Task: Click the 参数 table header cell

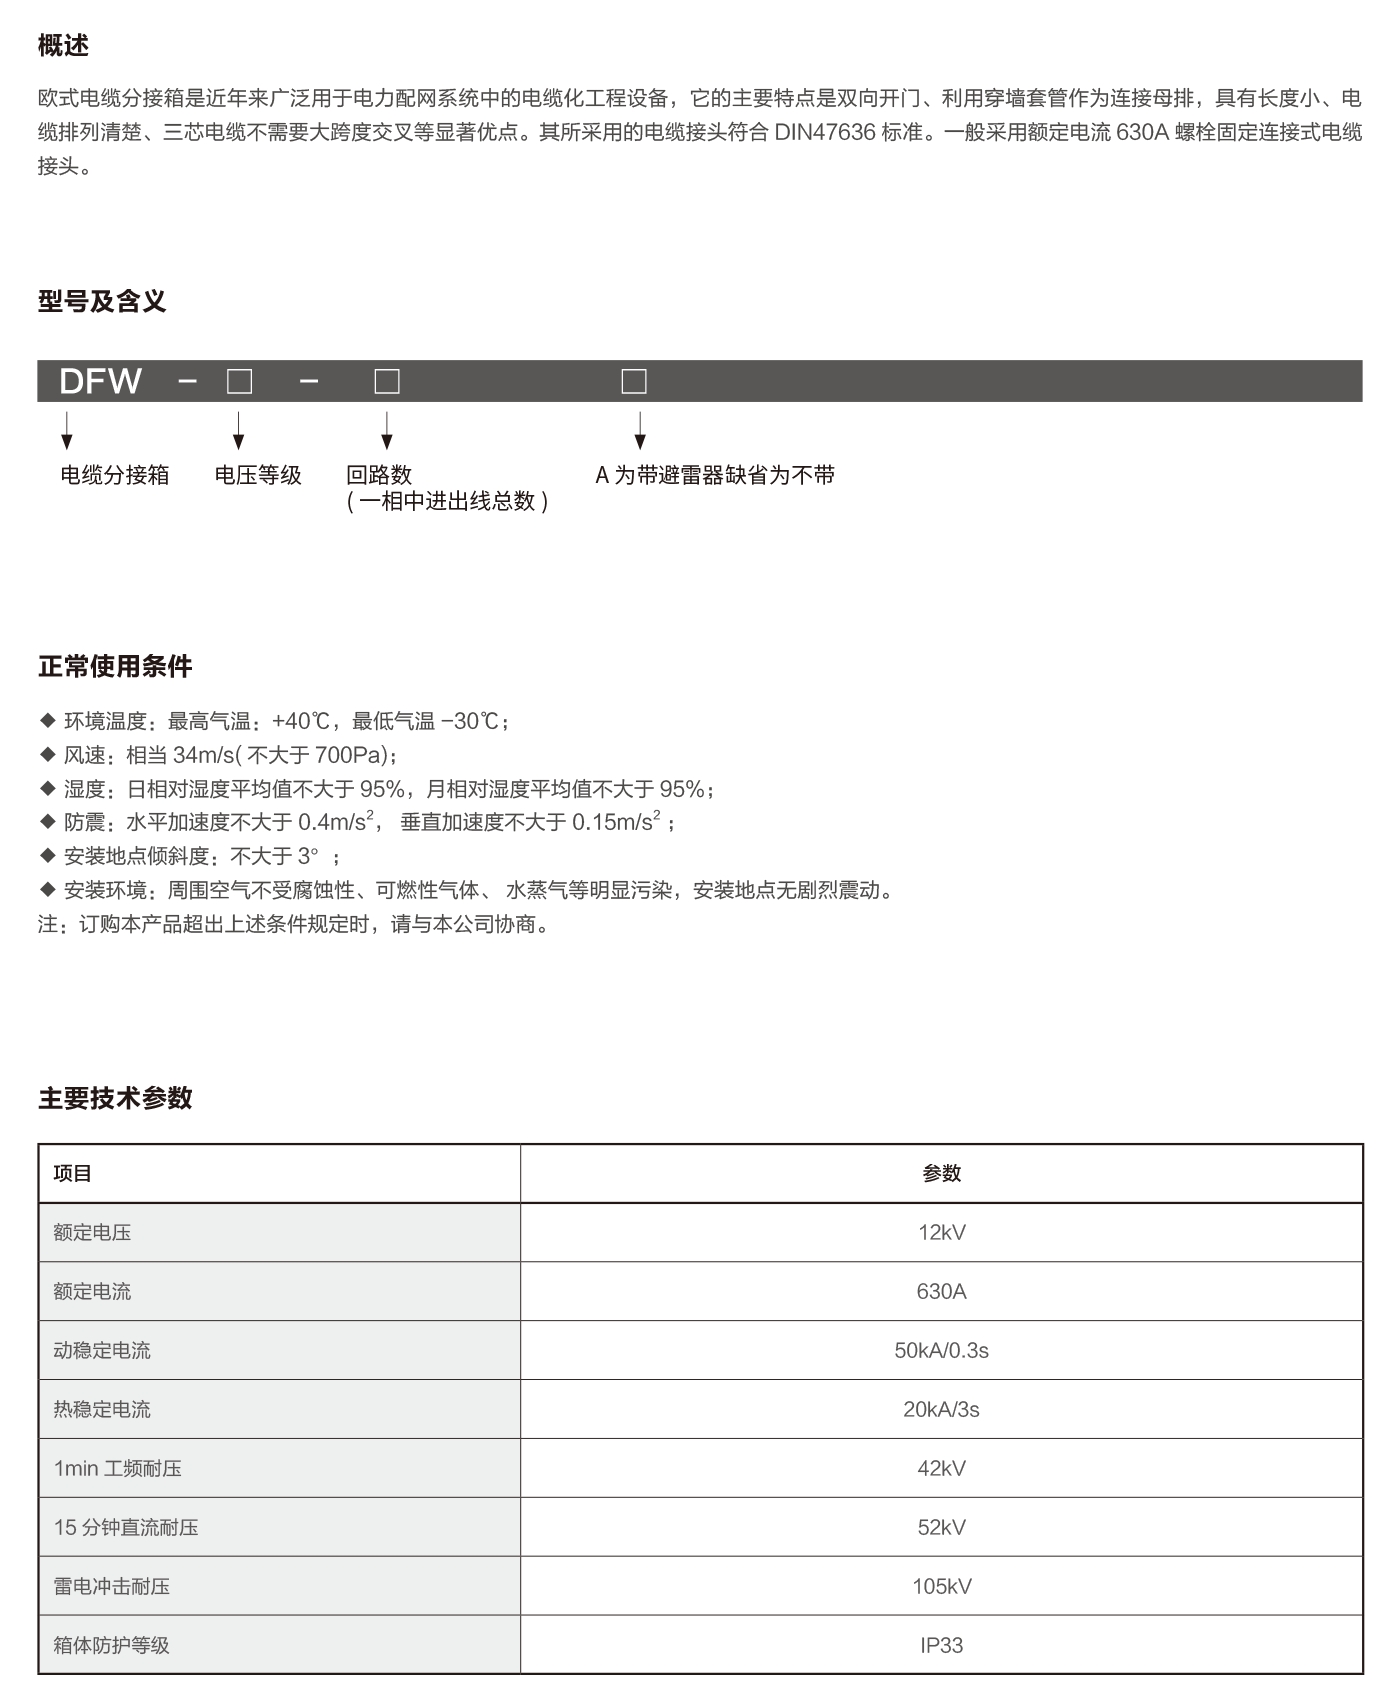Action: [x=941, y=1173]
